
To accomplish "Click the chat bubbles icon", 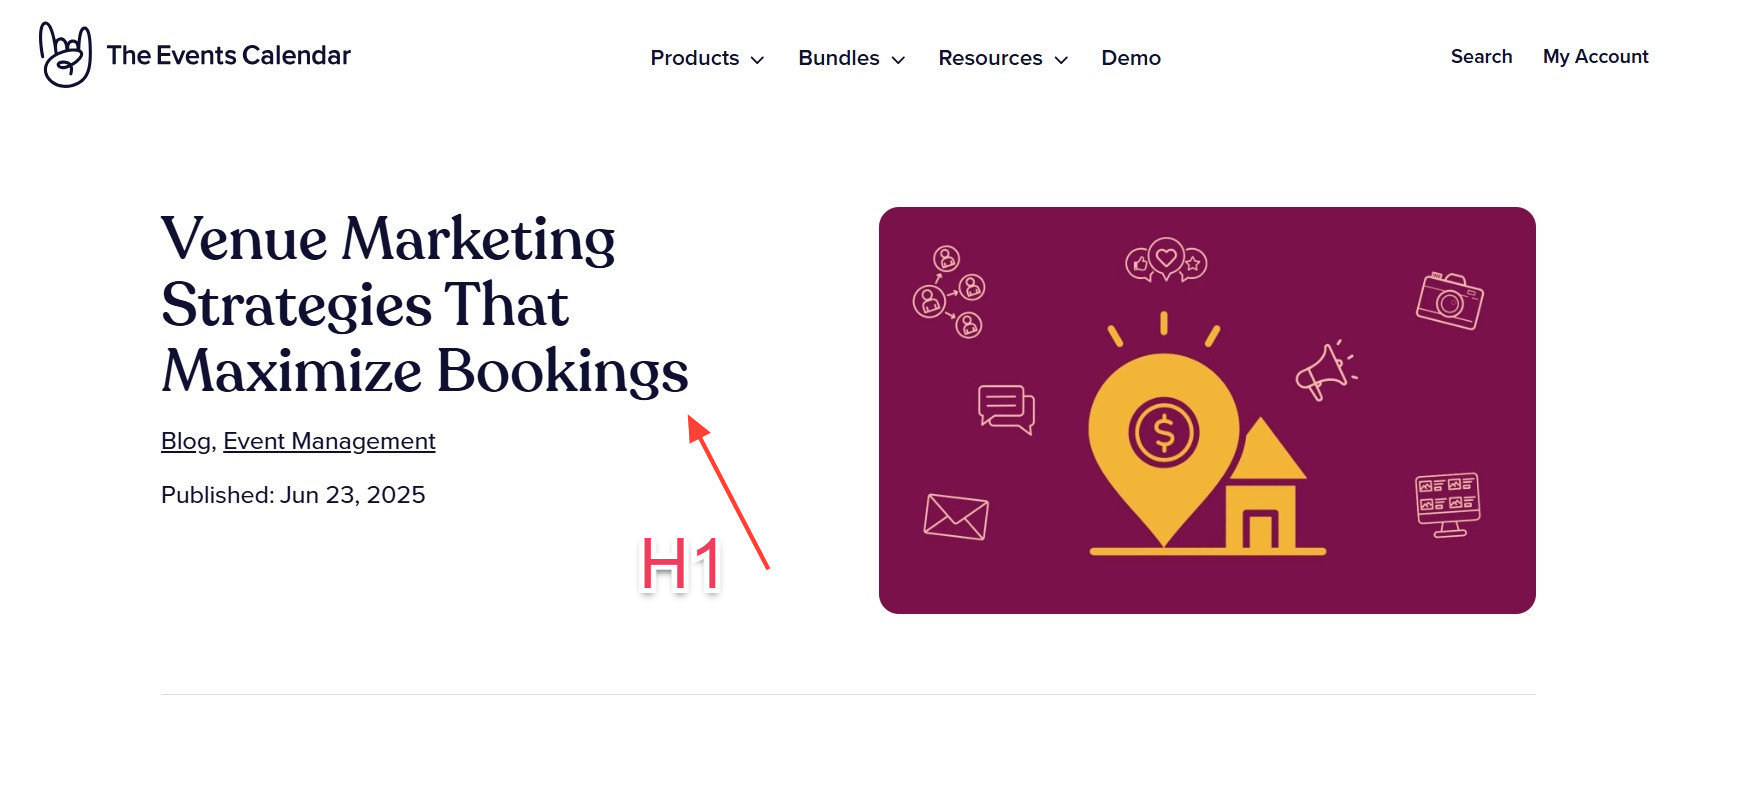I will (x=1005, y=409).
